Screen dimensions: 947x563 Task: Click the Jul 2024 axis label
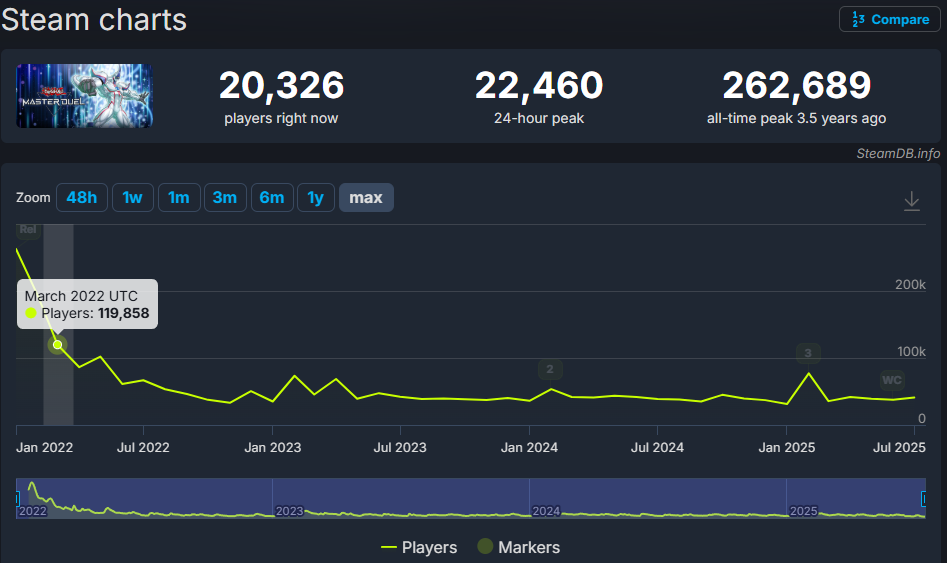coord(657,448)
